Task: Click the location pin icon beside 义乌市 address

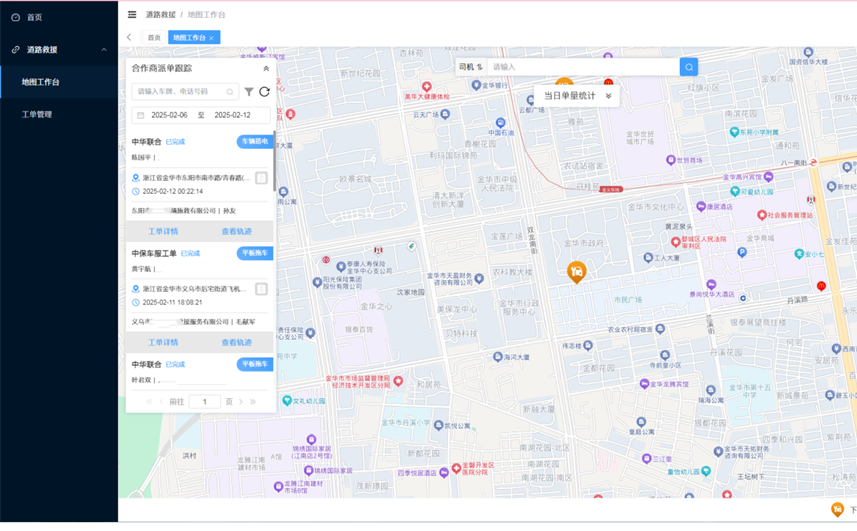Action: (136, 288)
